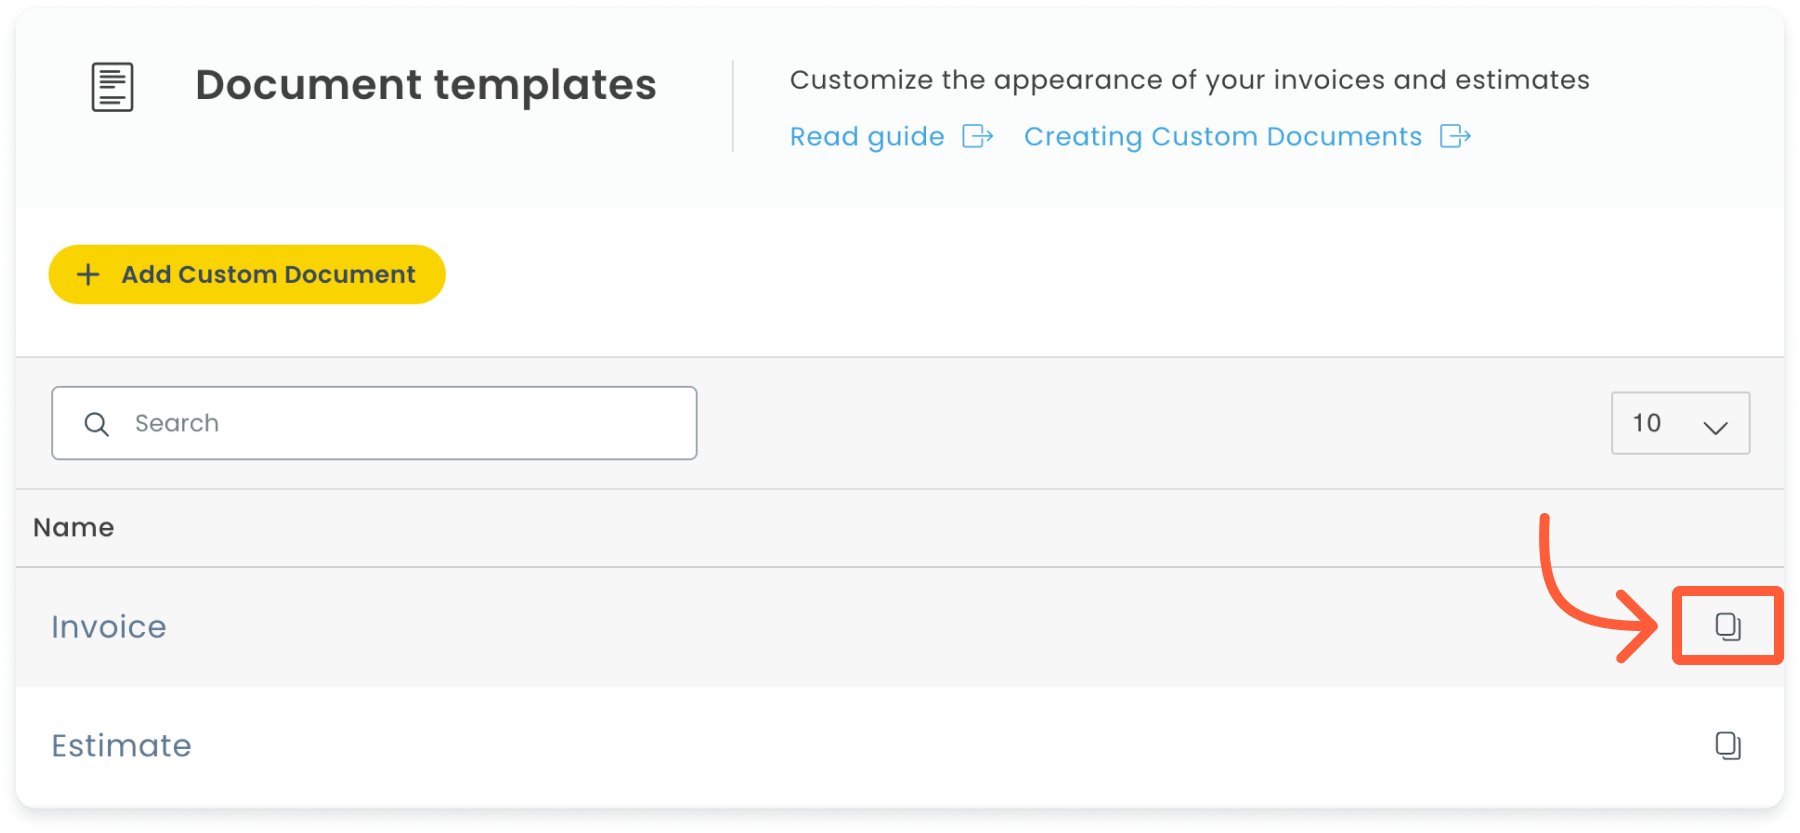Click the Invoice row duplicate icon
Viewport: 1800px width, 833px height.
(x=1728, y=627)
